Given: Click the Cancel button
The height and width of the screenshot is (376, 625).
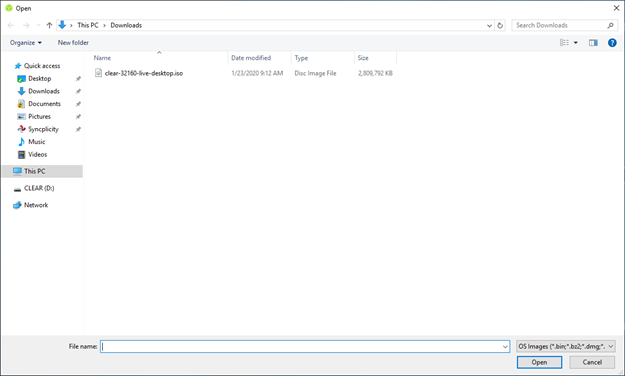Looking at the screenshot, I should point(592,362).
